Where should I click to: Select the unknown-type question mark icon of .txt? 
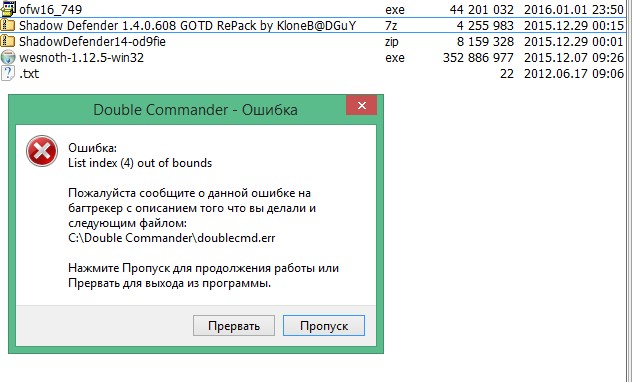(8, 74)
